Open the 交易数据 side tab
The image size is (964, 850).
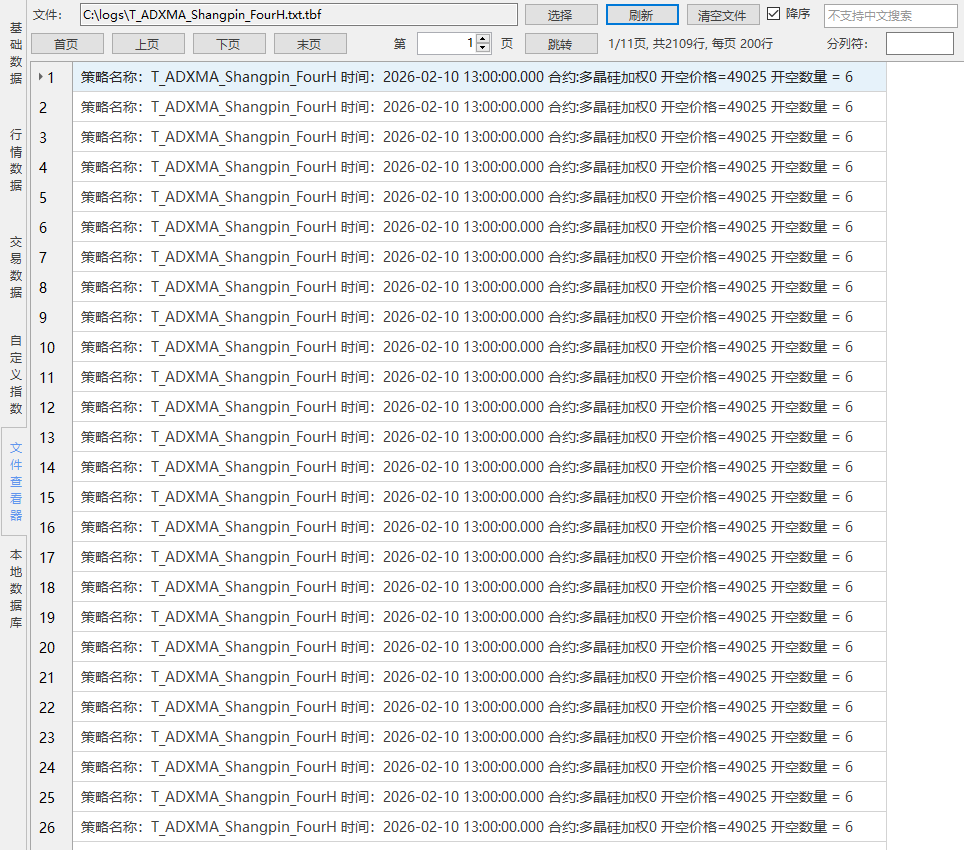[15, 267]
